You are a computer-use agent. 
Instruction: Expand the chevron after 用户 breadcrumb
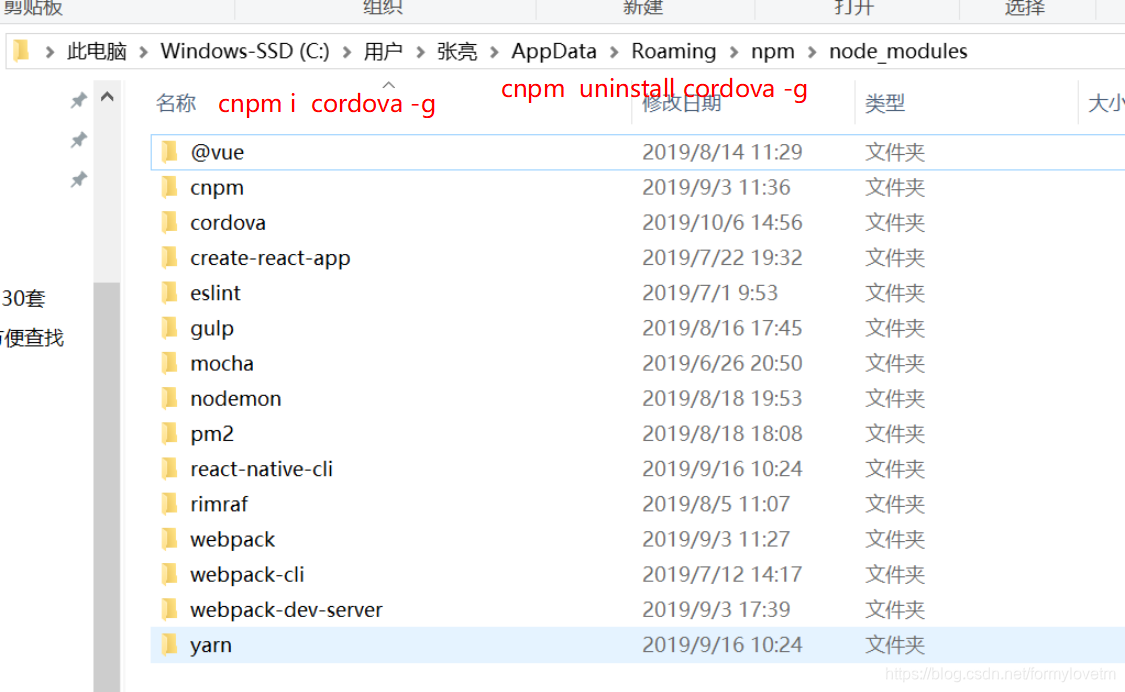420,52
